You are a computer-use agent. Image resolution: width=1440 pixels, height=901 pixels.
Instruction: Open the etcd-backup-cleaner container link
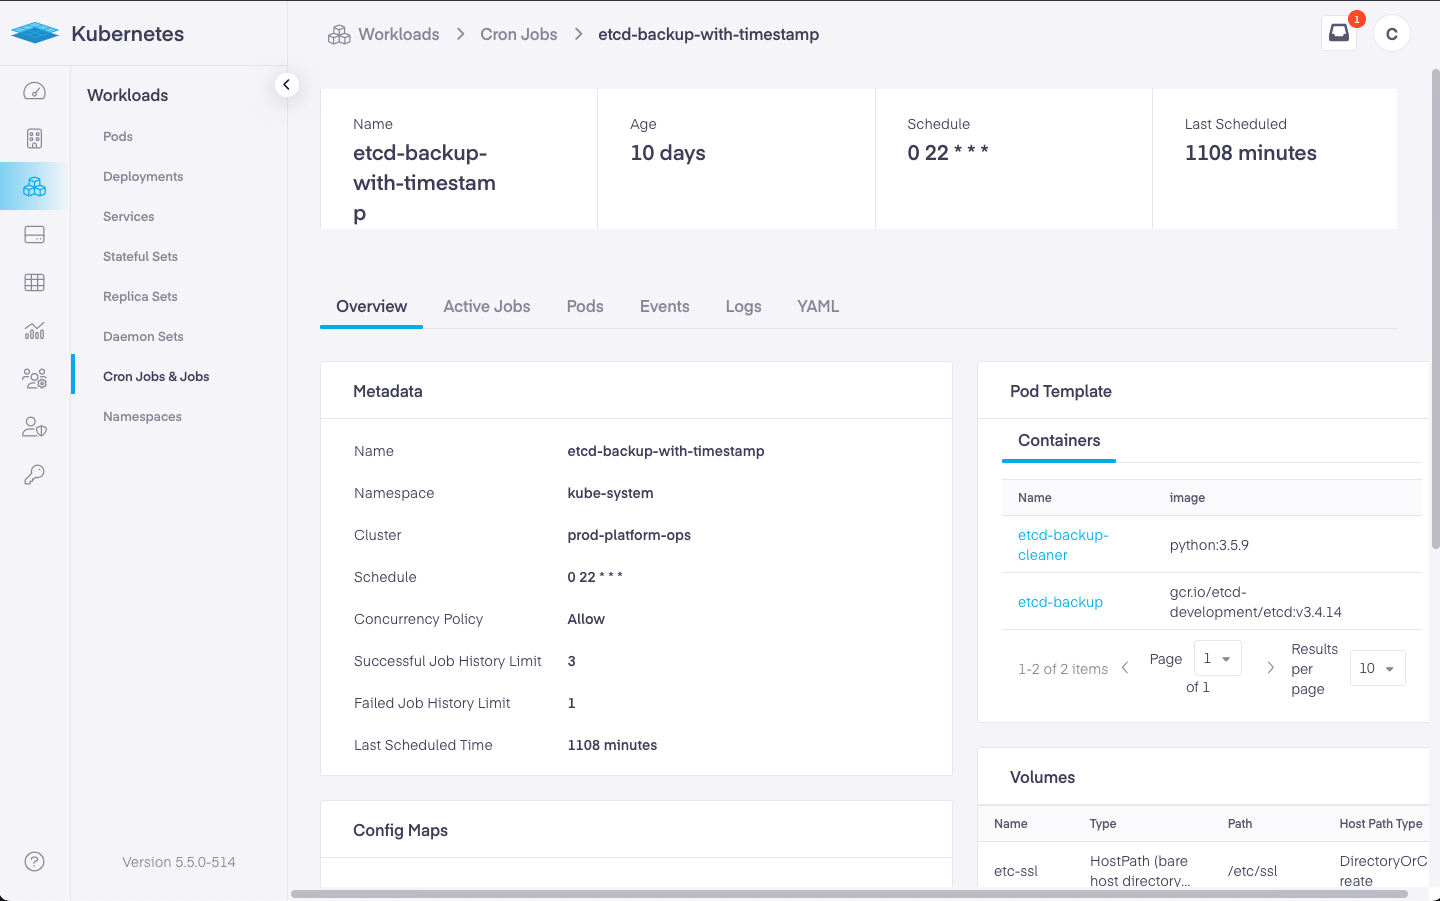(x=1062, y=545)
